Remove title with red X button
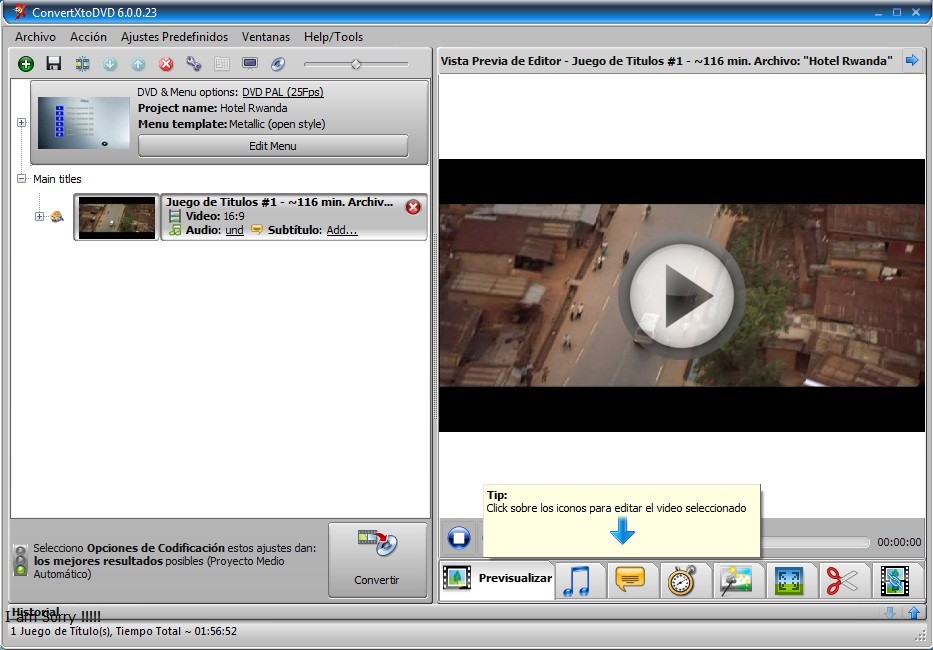The image size is (933, 650). coord(413,207)
